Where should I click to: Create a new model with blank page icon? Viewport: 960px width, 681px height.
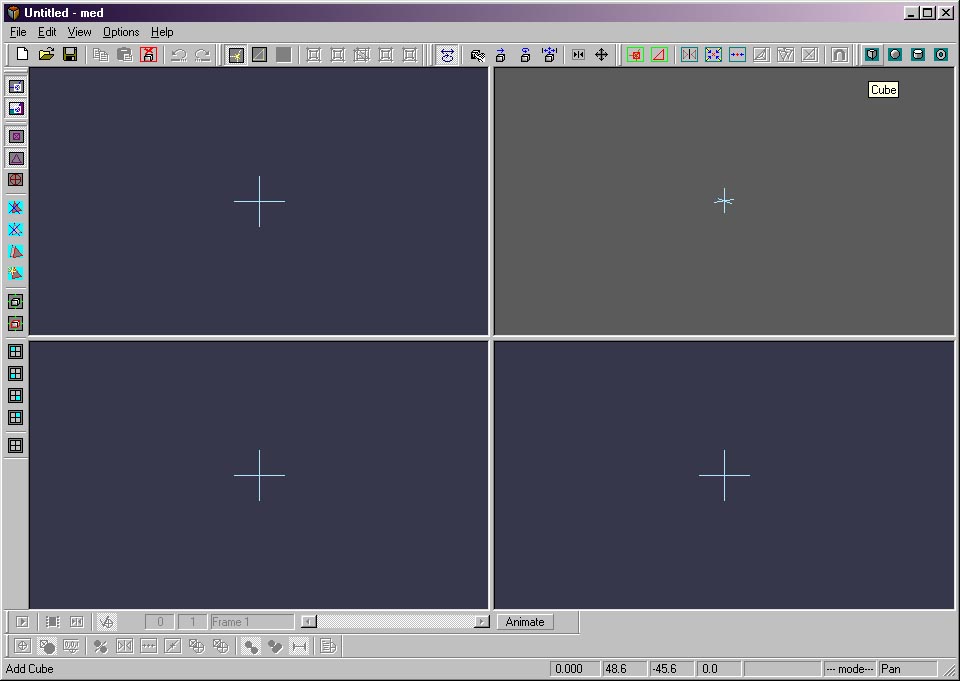click(x=22, y=55)
